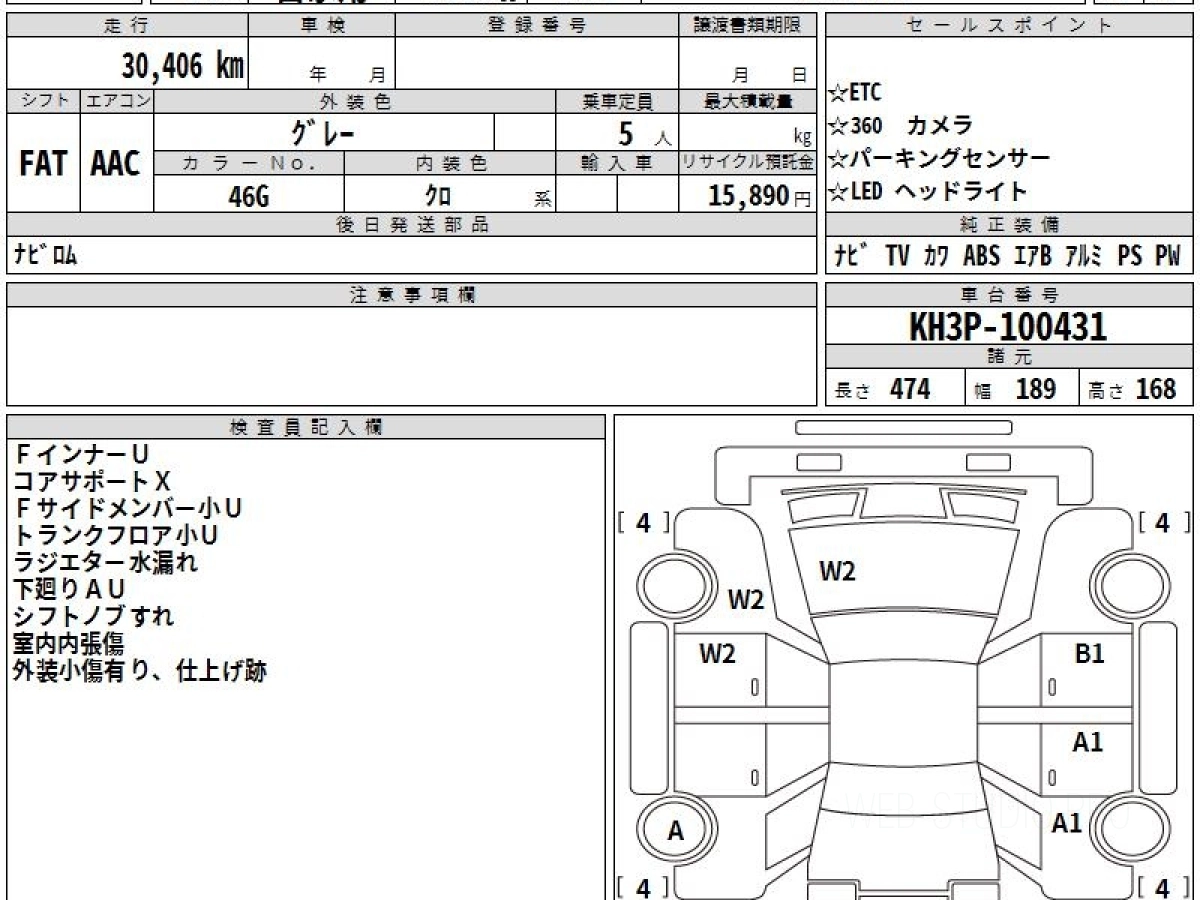Select the 純正装備 section header
This screenshot has height=900, width=1200.
click(x=1009, y=225)
